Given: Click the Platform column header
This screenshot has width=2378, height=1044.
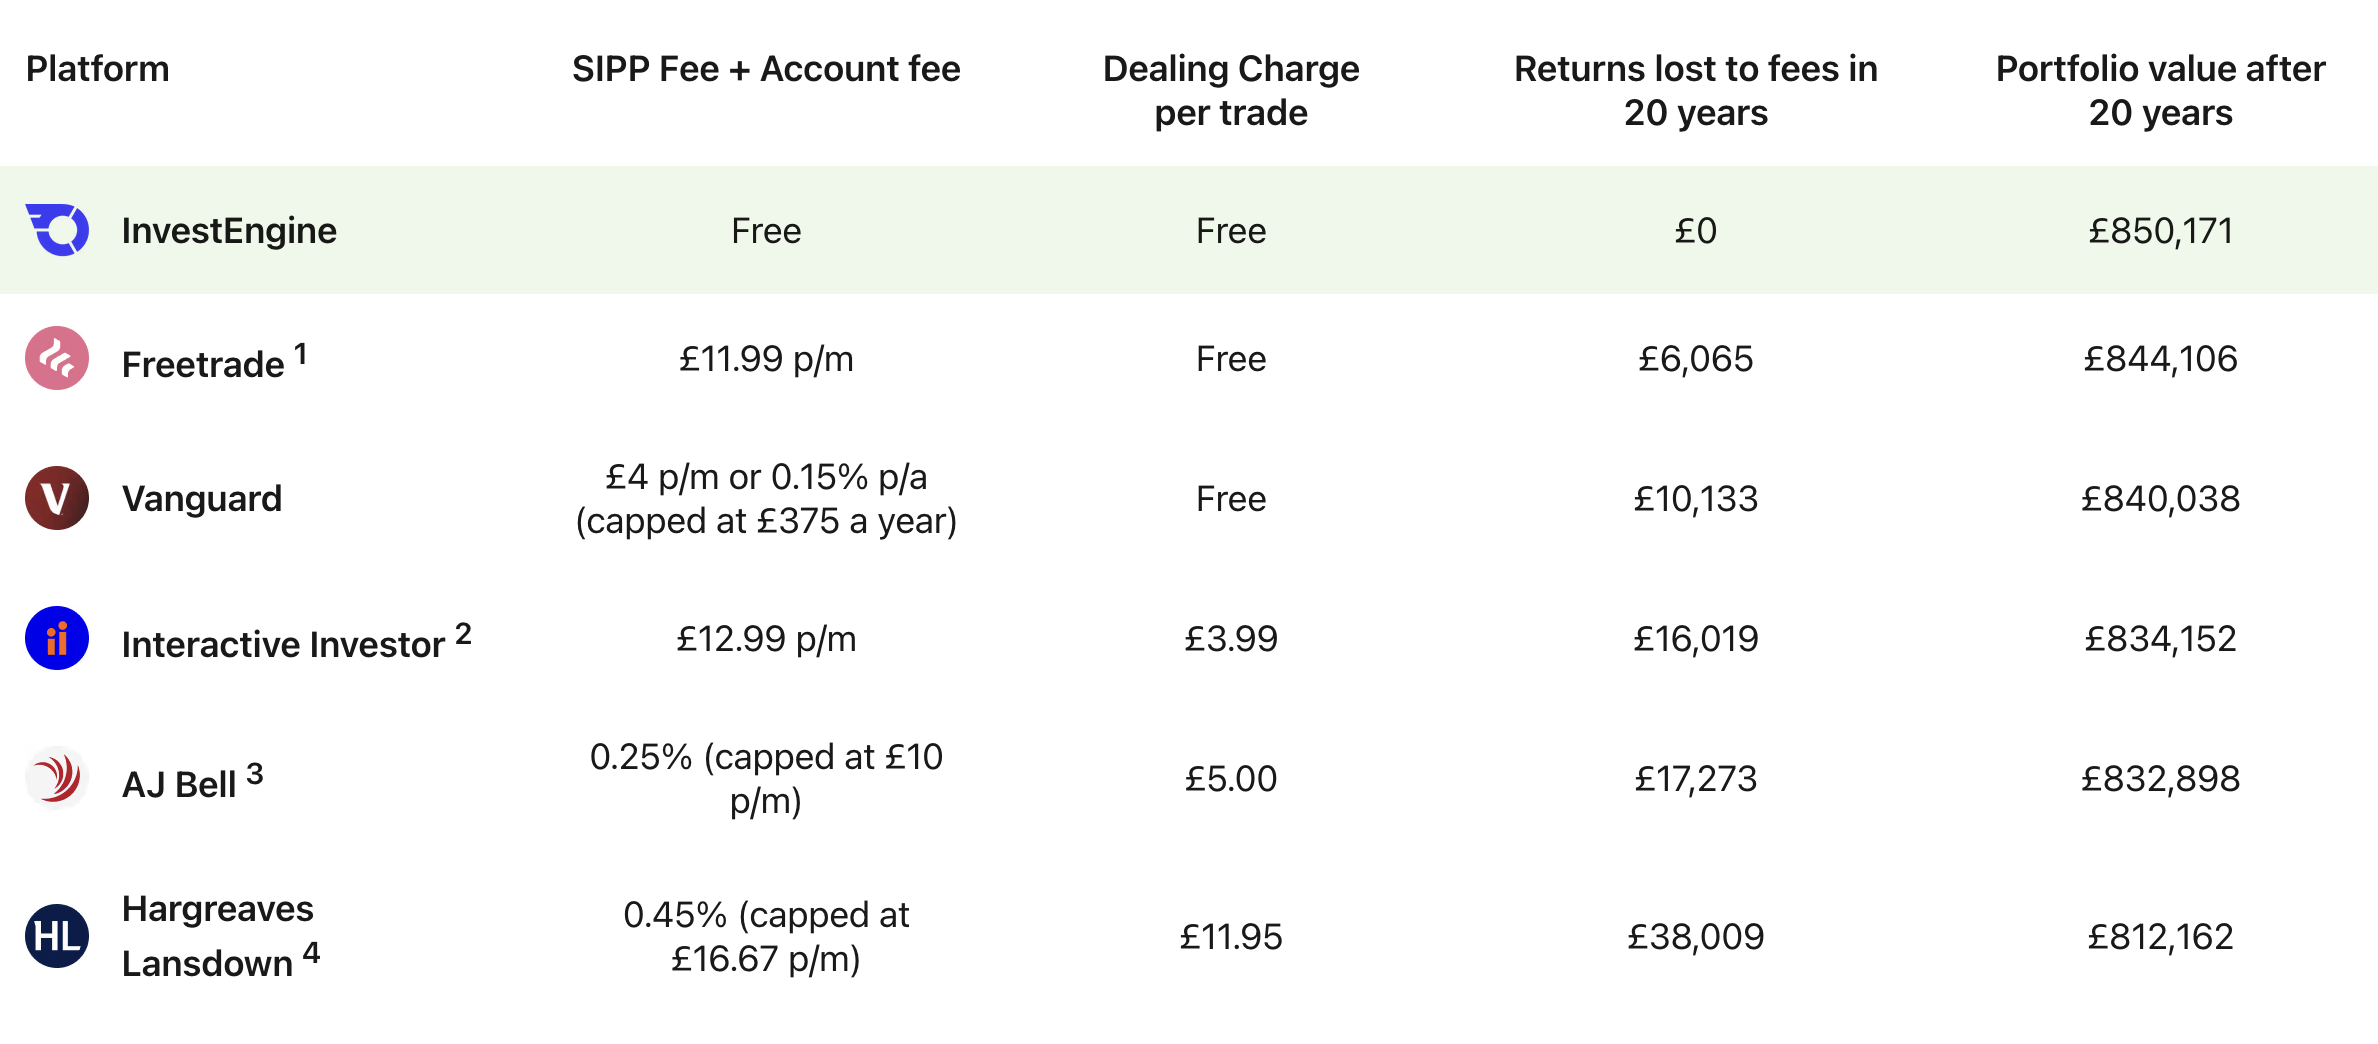Looking at the screenshot, I should (97, 69).
